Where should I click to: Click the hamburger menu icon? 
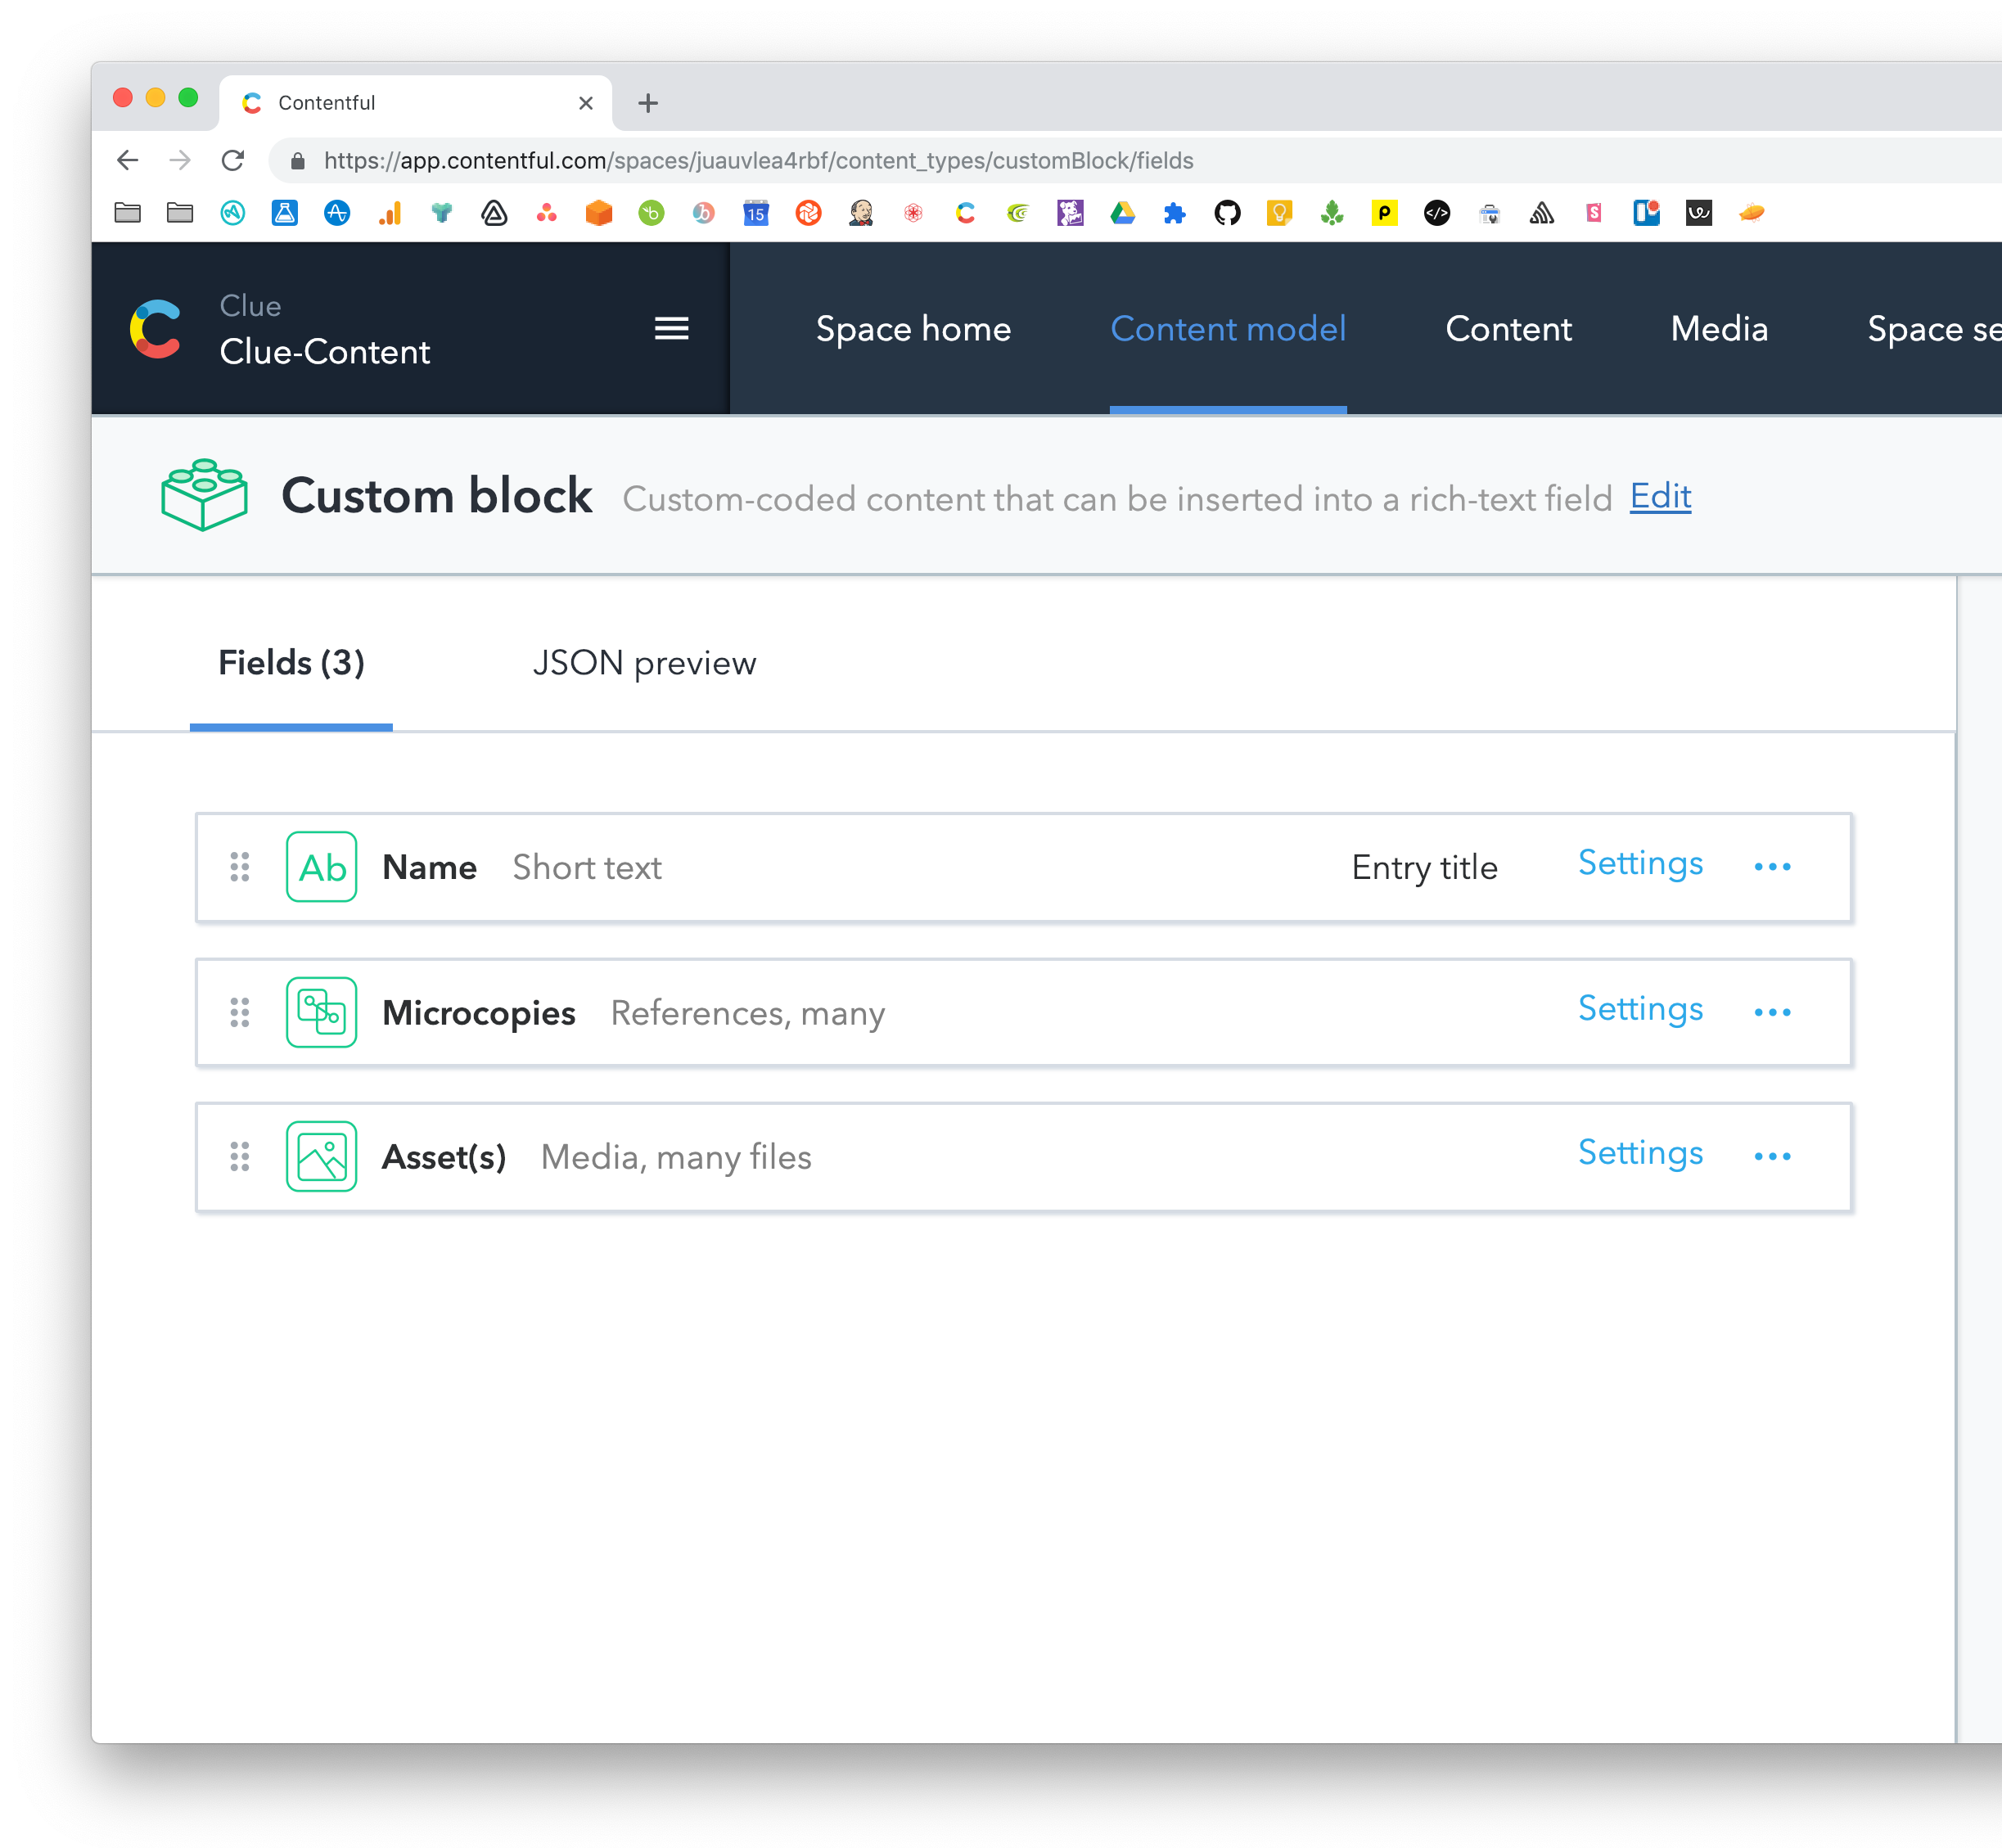pyautogui.click(x=671, y=327)
